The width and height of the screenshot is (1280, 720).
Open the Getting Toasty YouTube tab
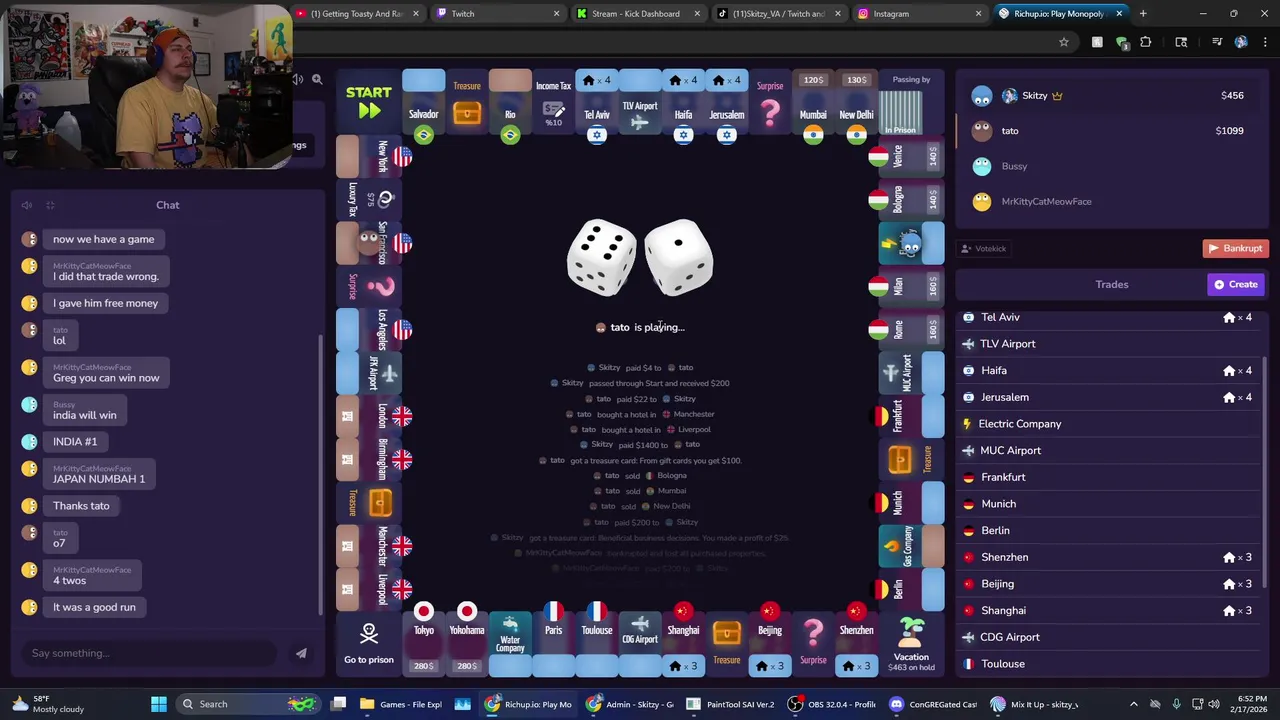pyautogui.click(x=359, y=14)
